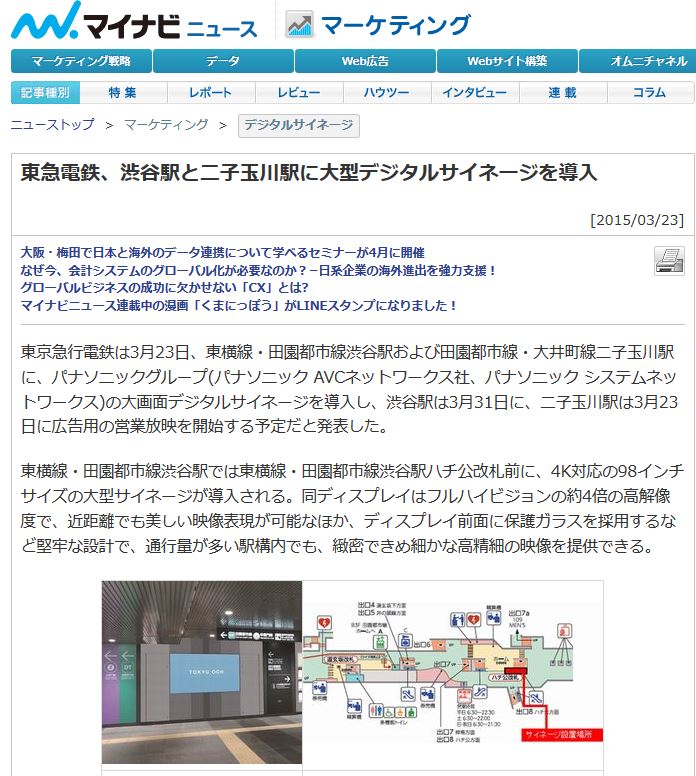Viewport: 696px width, 776px height.
Task: Open the コラム article type
Action: [x=650, y=93]
